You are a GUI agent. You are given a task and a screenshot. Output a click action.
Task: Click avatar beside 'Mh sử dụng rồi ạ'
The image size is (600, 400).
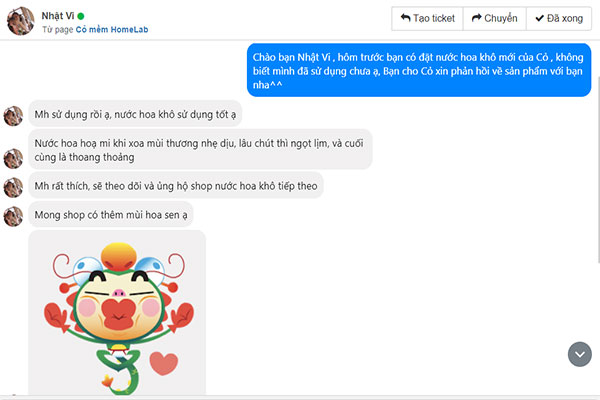pyautogui.click(x=13, y=116)
